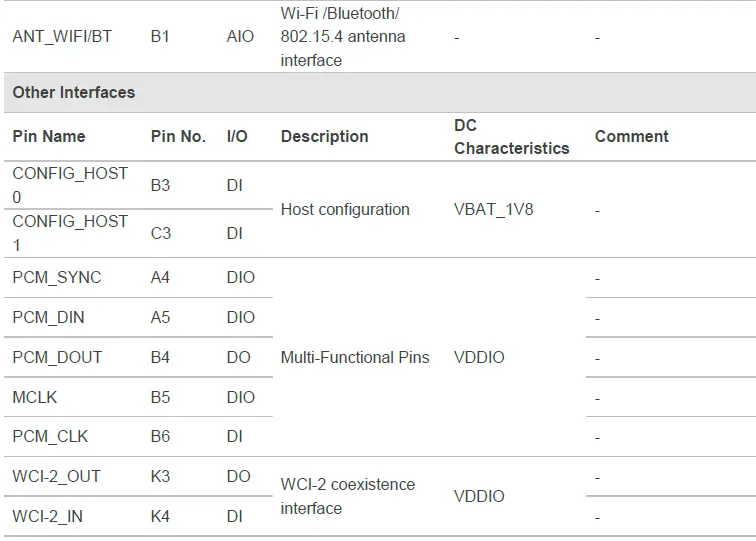The width and height of the screenshot is (756, 541).
Task: Click the PCM_SYNC pin name
Action: pyautogui.click(x=57, y=277)
